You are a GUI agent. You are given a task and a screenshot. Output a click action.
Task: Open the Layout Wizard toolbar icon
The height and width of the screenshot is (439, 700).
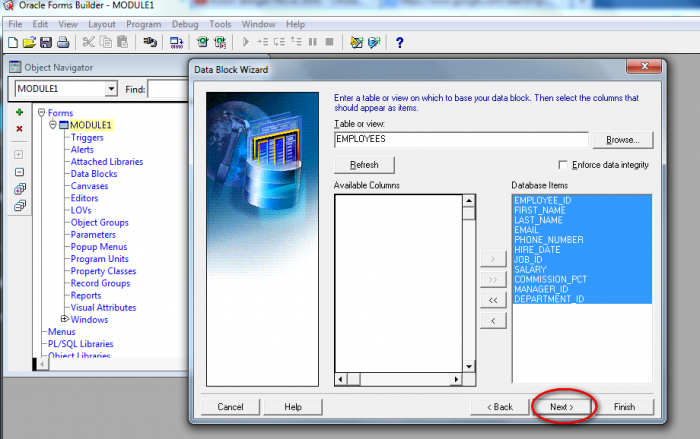coord(374,42)
